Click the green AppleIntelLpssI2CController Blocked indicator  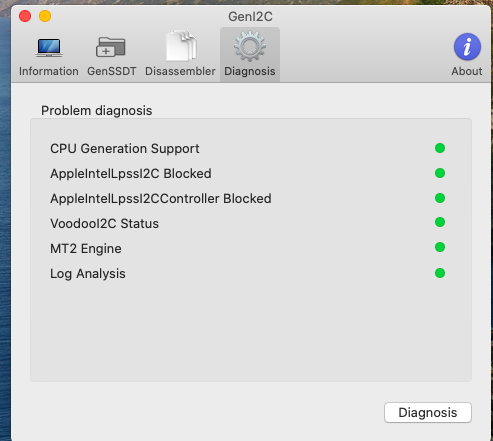coord(440,198)
